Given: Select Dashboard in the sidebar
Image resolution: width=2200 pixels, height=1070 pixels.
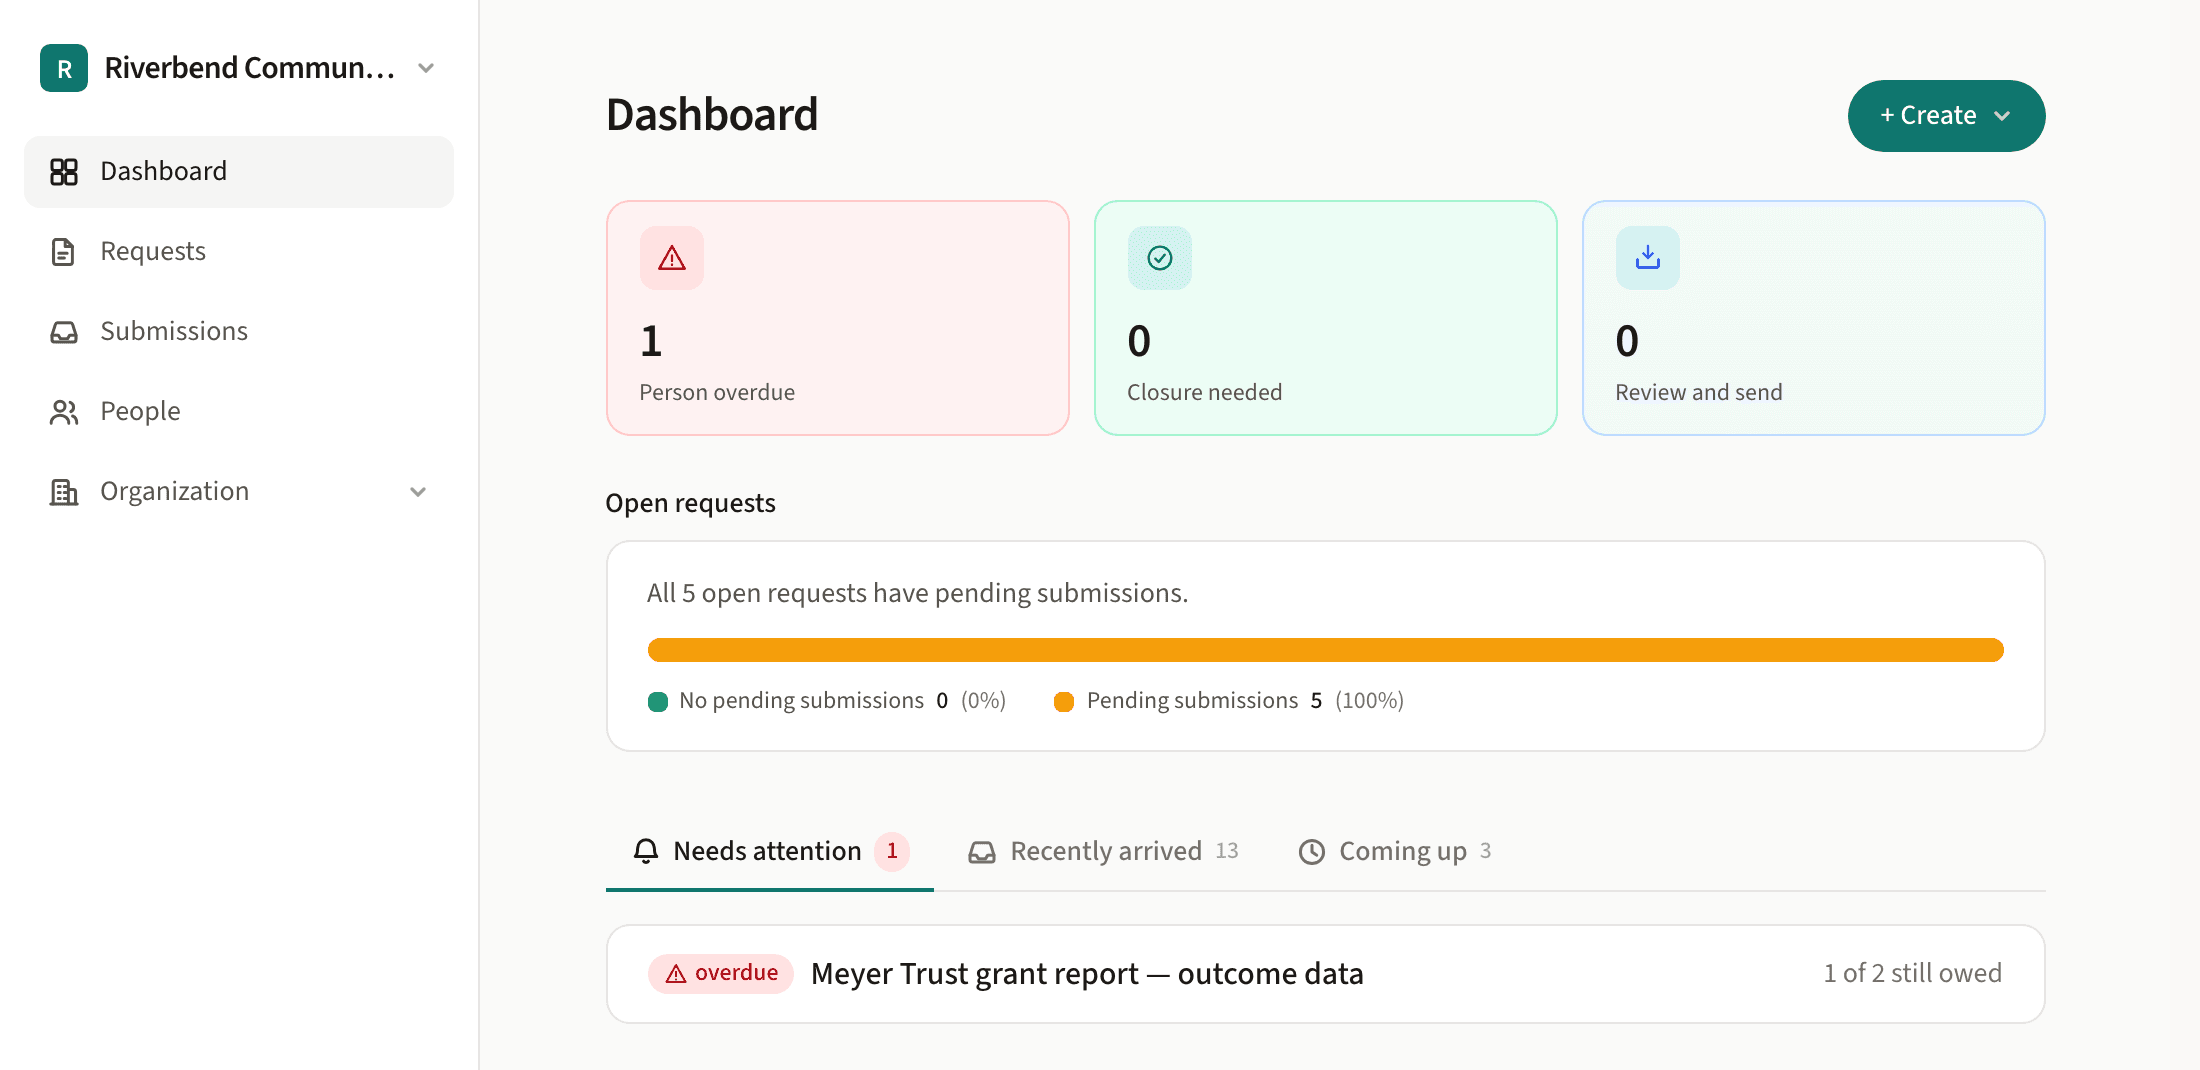Looking at the screenshot, I should click(x=239, y=171).
